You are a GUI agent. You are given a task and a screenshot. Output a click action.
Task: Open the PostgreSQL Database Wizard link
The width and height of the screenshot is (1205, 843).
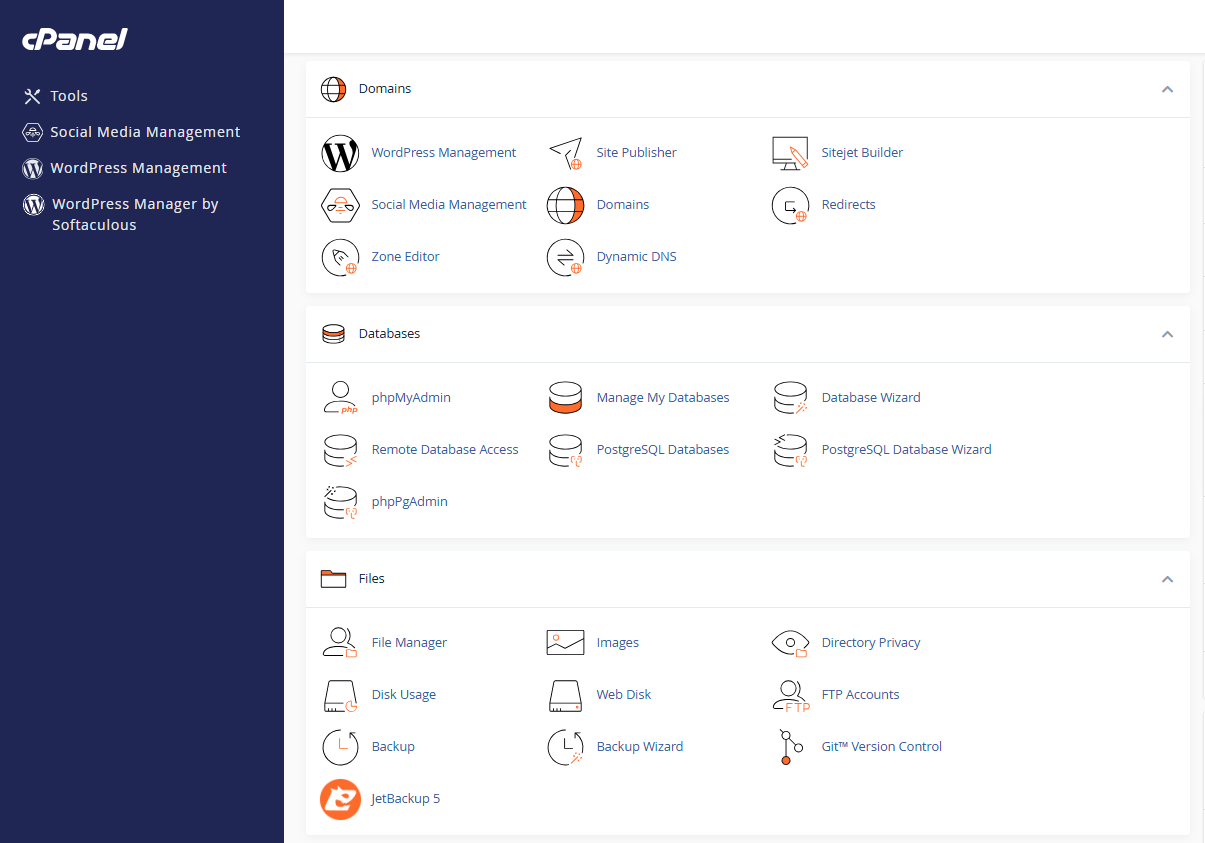click(x=906, y=450)
